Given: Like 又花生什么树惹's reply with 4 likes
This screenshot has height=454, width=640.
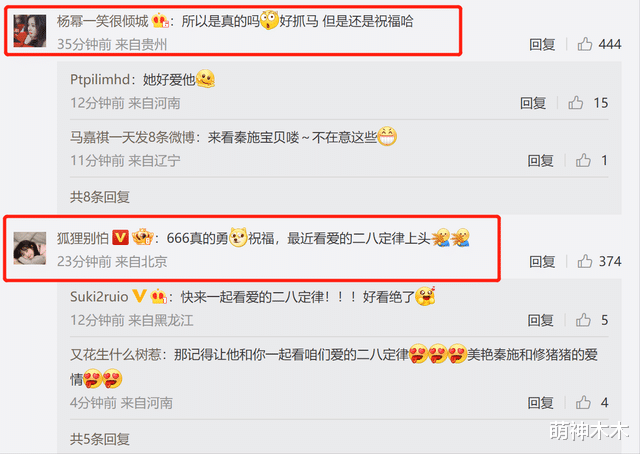Looking at the screenshot, I should (583, 403).
